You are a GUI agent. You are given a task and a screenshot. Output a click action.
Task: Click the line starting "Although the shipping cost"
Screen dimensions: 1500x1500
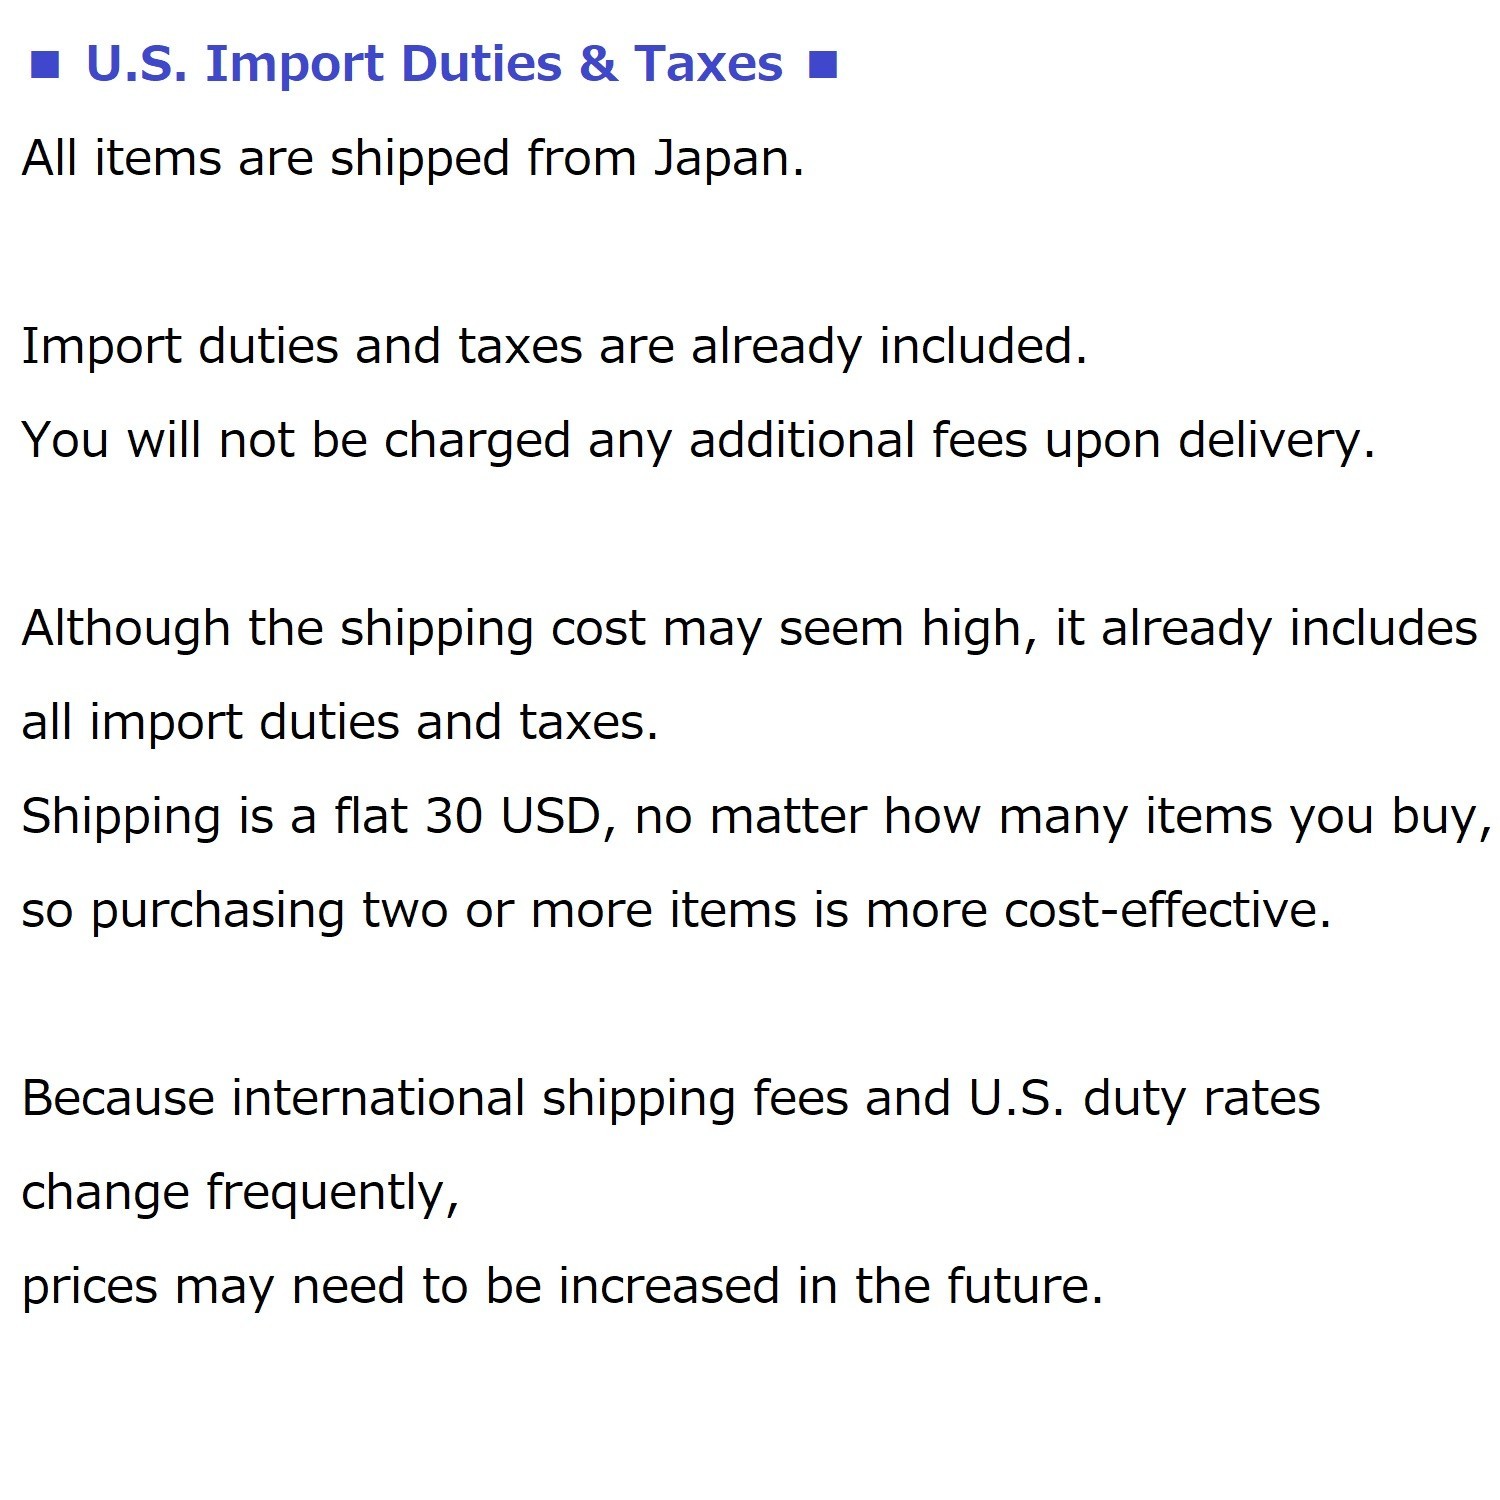(748, 629)
